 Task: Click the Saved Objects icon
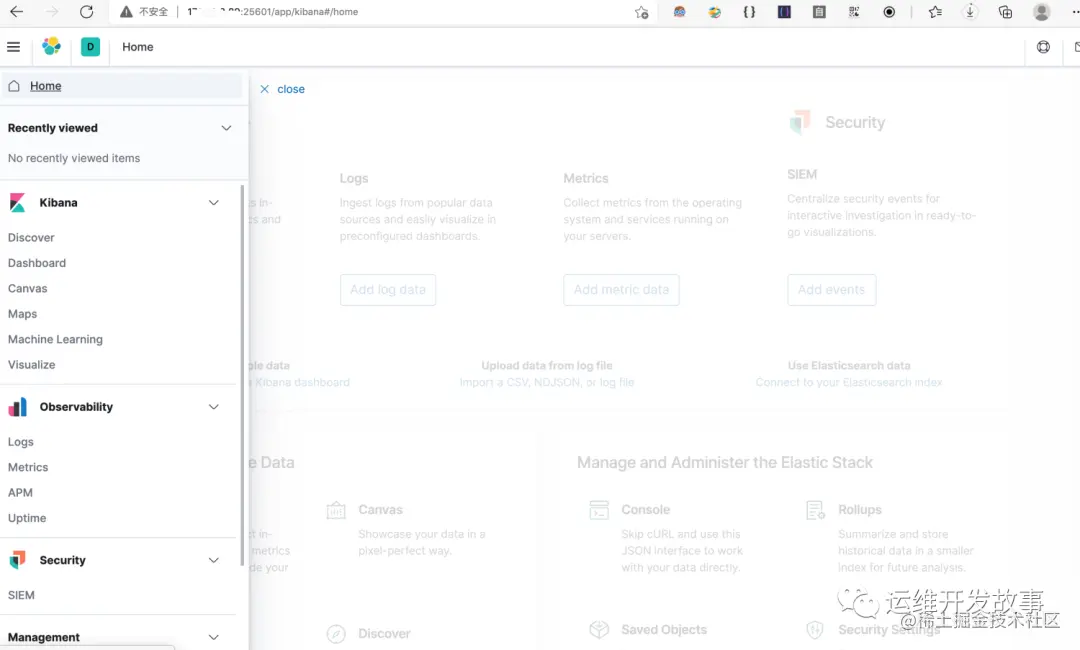599,629
